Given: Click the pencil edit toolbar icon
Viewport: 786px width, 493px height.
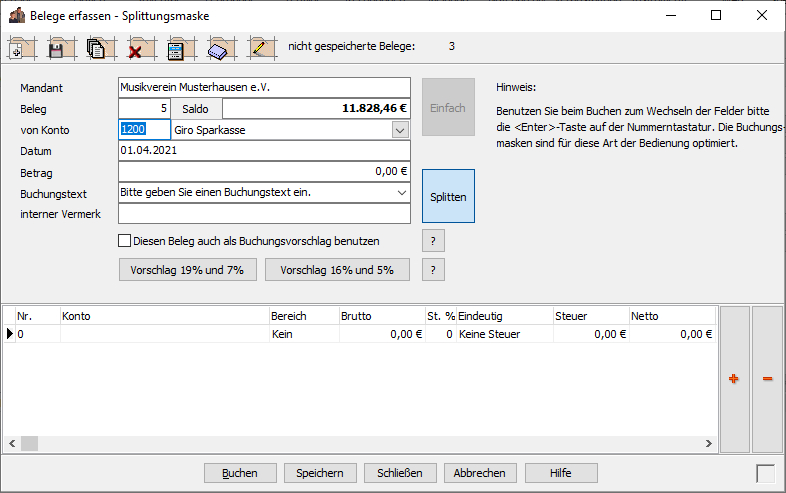Looking at the screenshot, I should coord(261,47).
